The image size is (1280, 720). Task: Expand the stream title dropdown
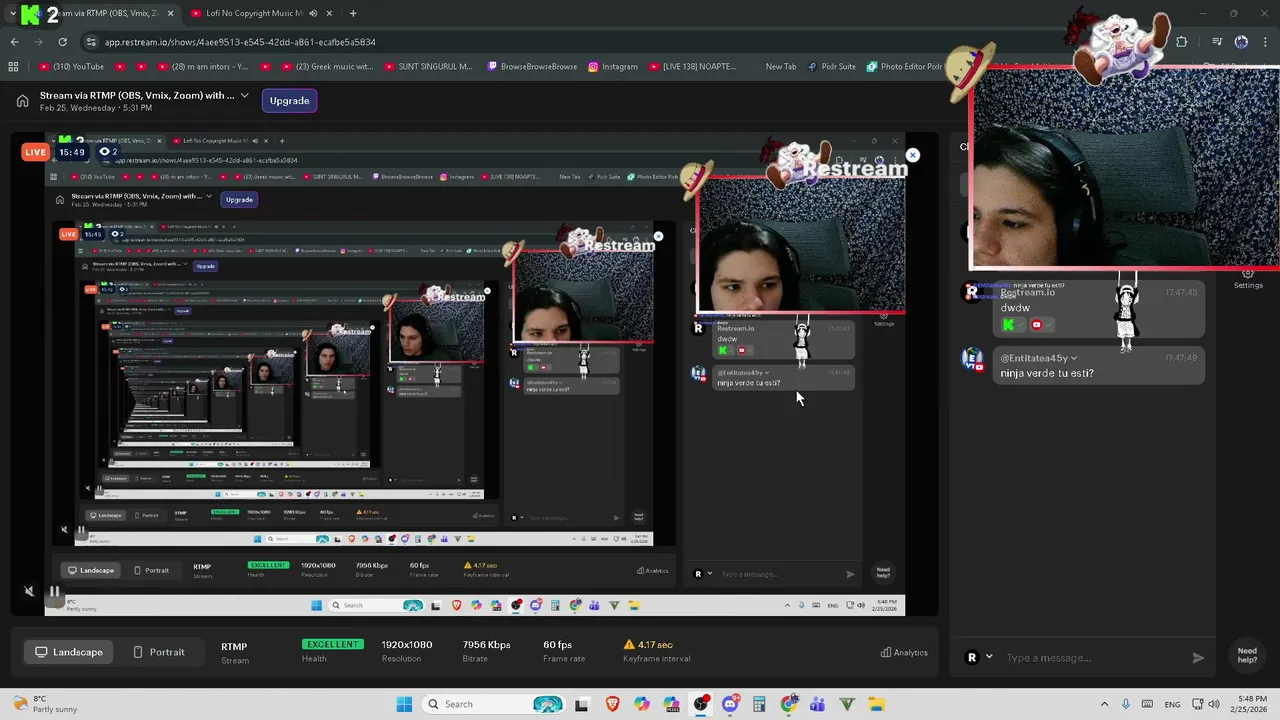[244, 95]
